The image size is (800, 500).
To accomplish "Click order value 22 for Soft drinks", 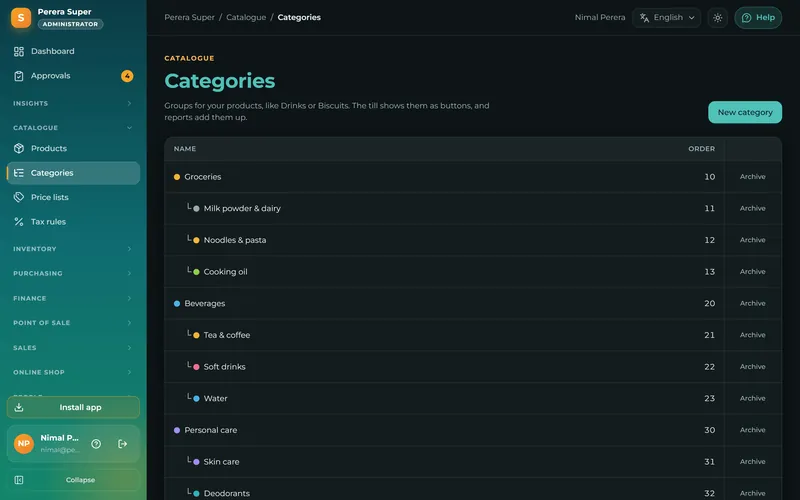I will point(709,367).
